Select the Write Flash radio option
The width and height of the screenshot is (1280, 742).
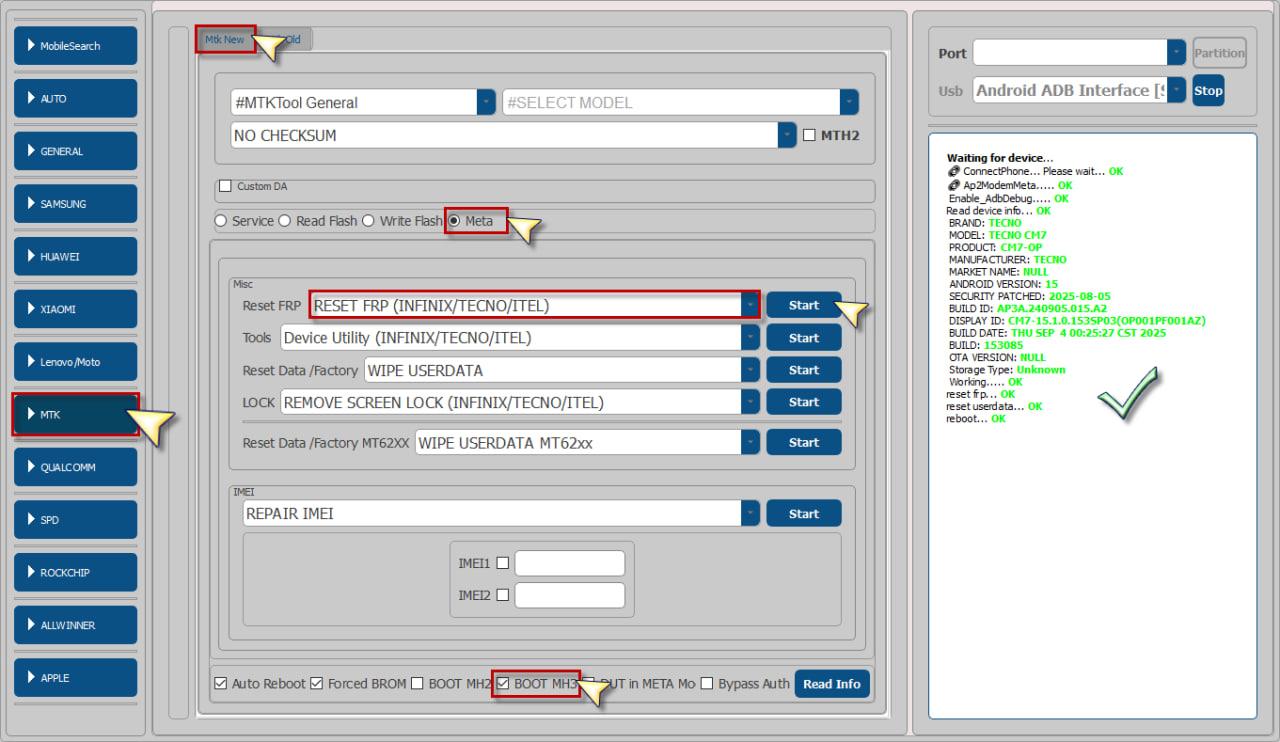pos(369,221)
